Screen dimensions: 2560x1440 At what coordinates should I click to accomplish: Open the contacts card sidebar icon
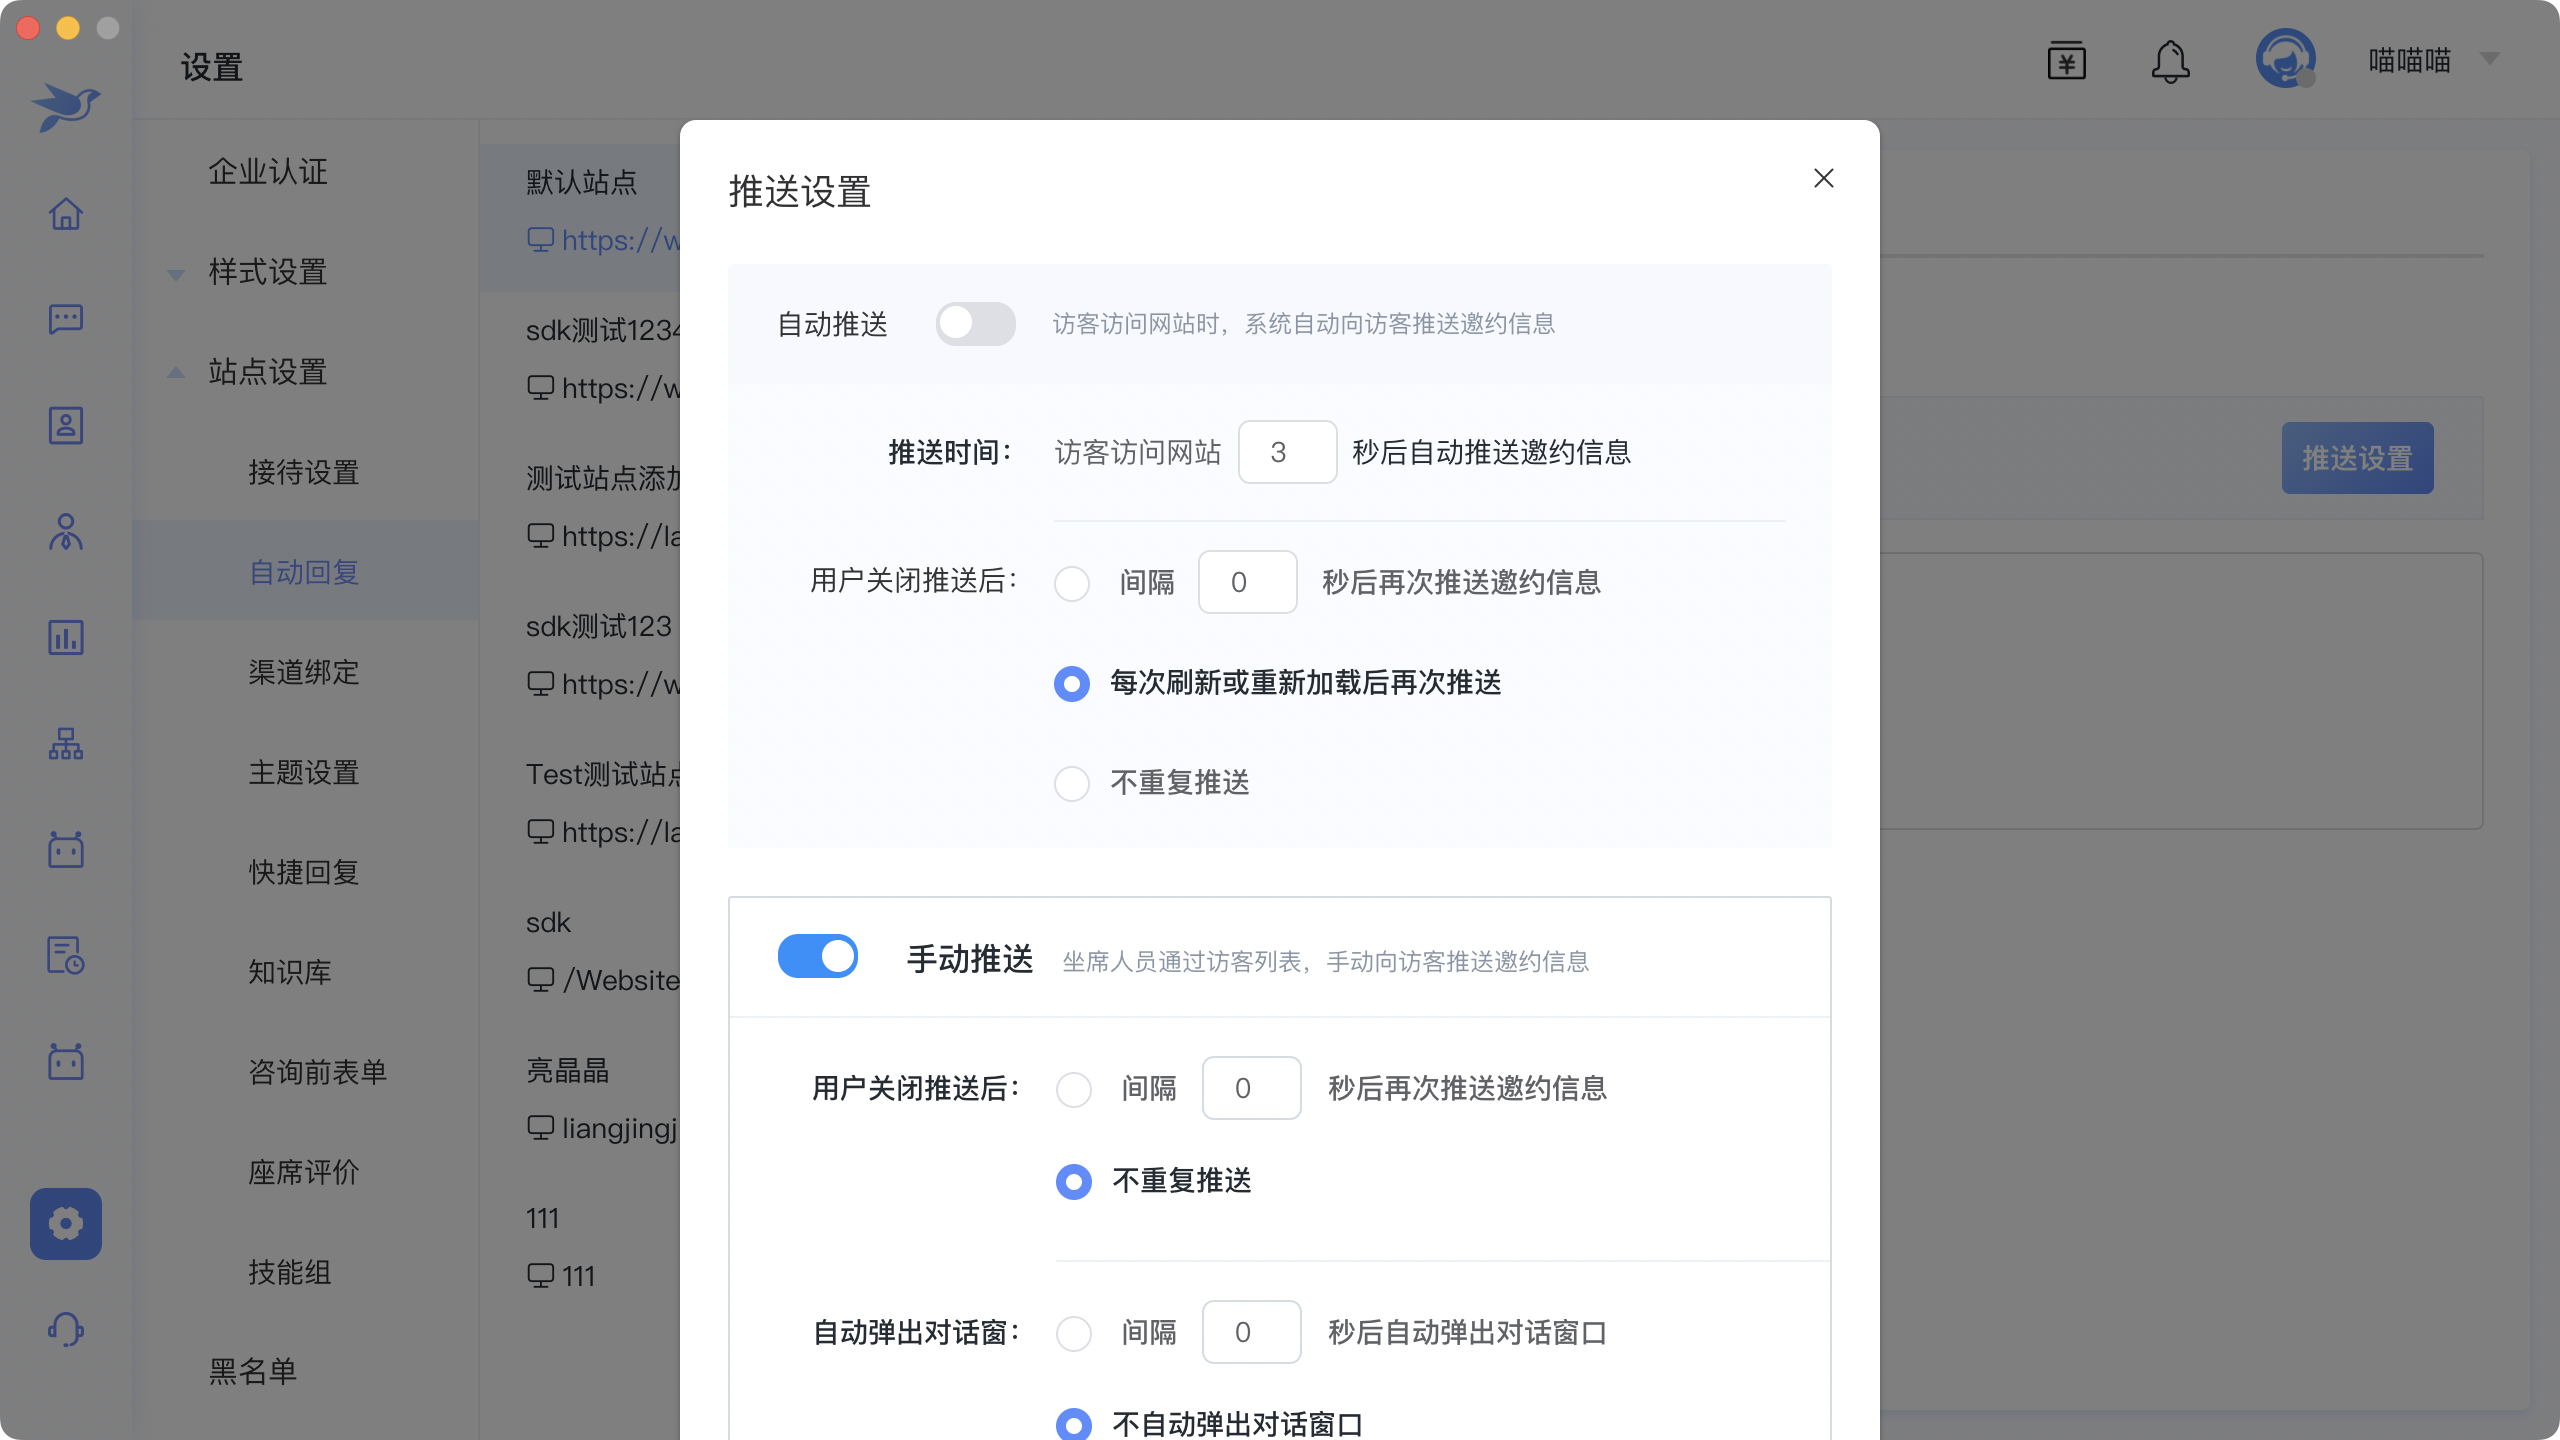pyautogui.click(x=66, y=426)
